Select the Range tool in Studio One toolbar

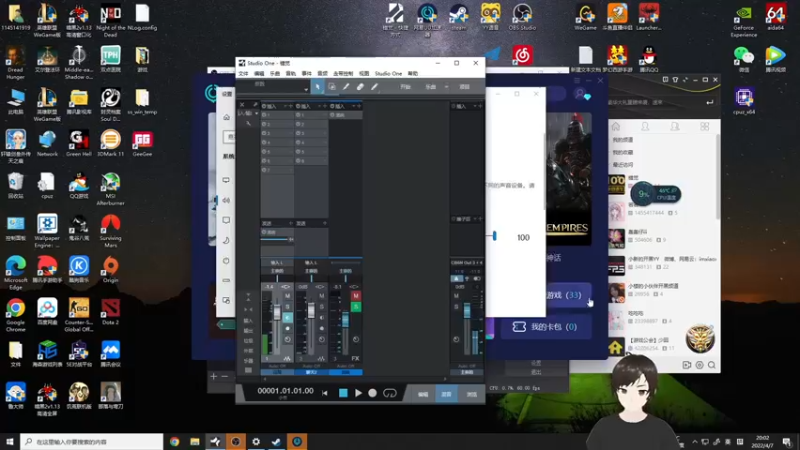(x=332, y=87)
